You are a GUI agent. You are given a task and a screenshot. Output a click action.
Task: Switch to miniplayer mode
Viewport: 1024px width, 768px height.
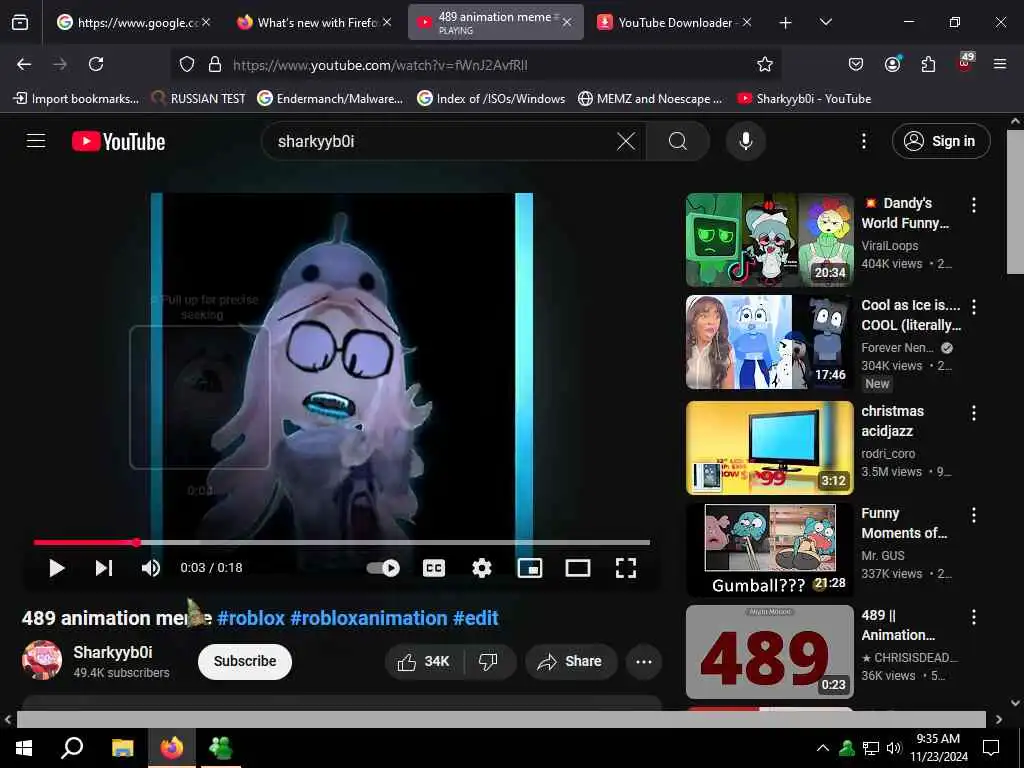[530, 568]
